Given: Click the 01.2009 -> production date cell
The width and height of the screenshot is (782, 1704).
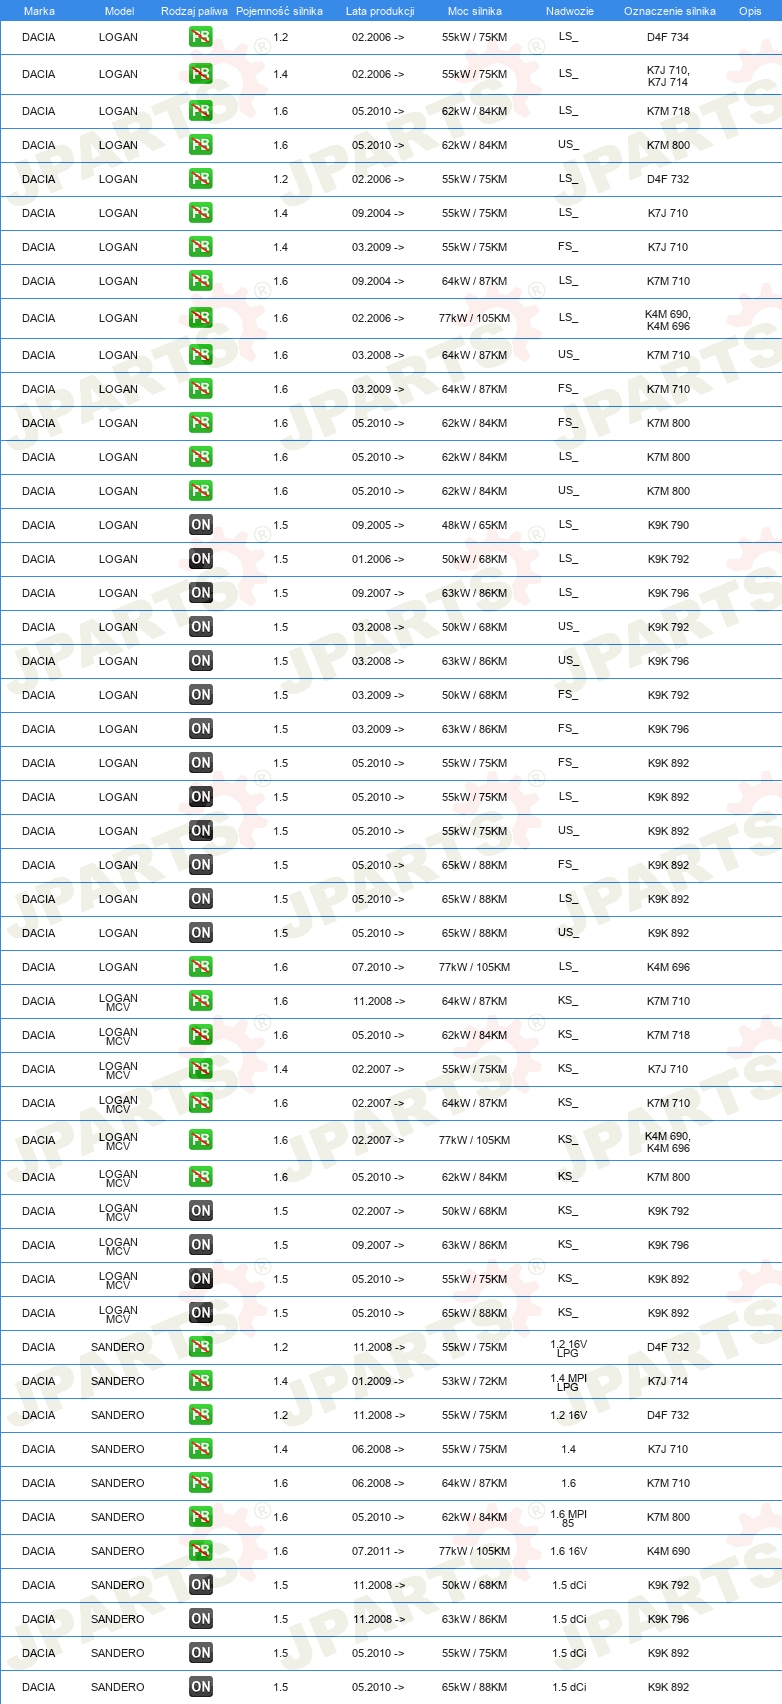Looking at the screenshot, I should [378, 1381].
